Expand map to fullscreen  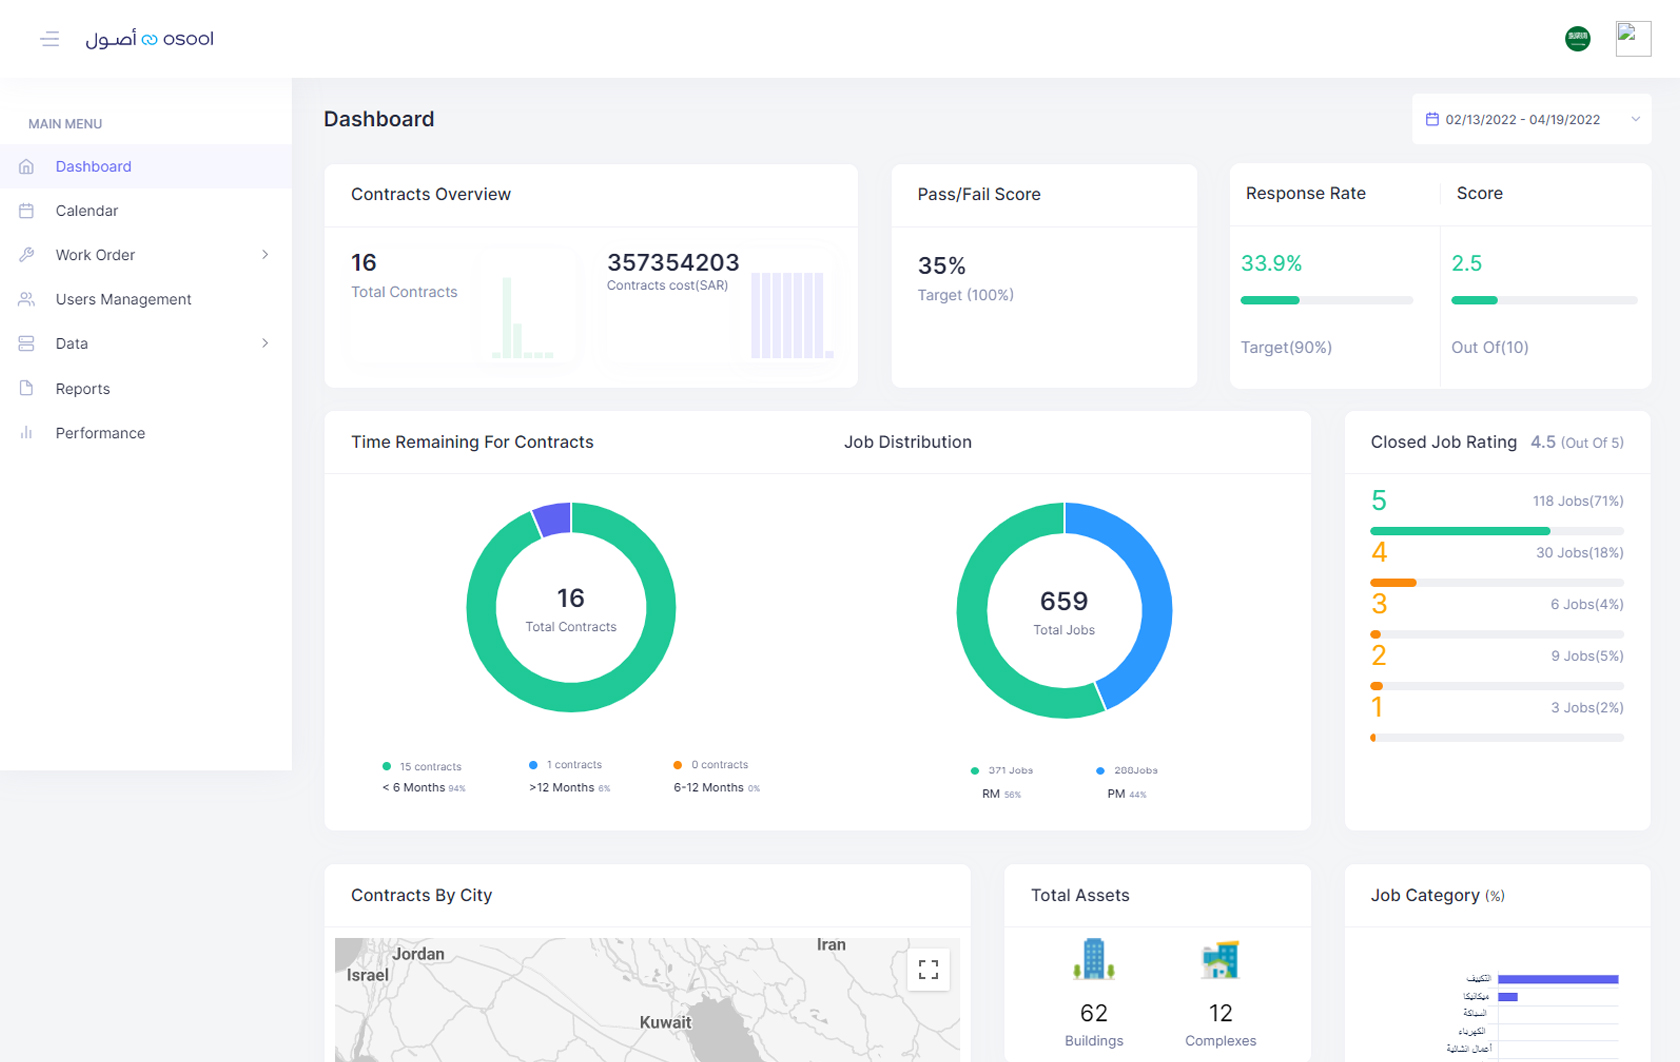click(928, 969)
